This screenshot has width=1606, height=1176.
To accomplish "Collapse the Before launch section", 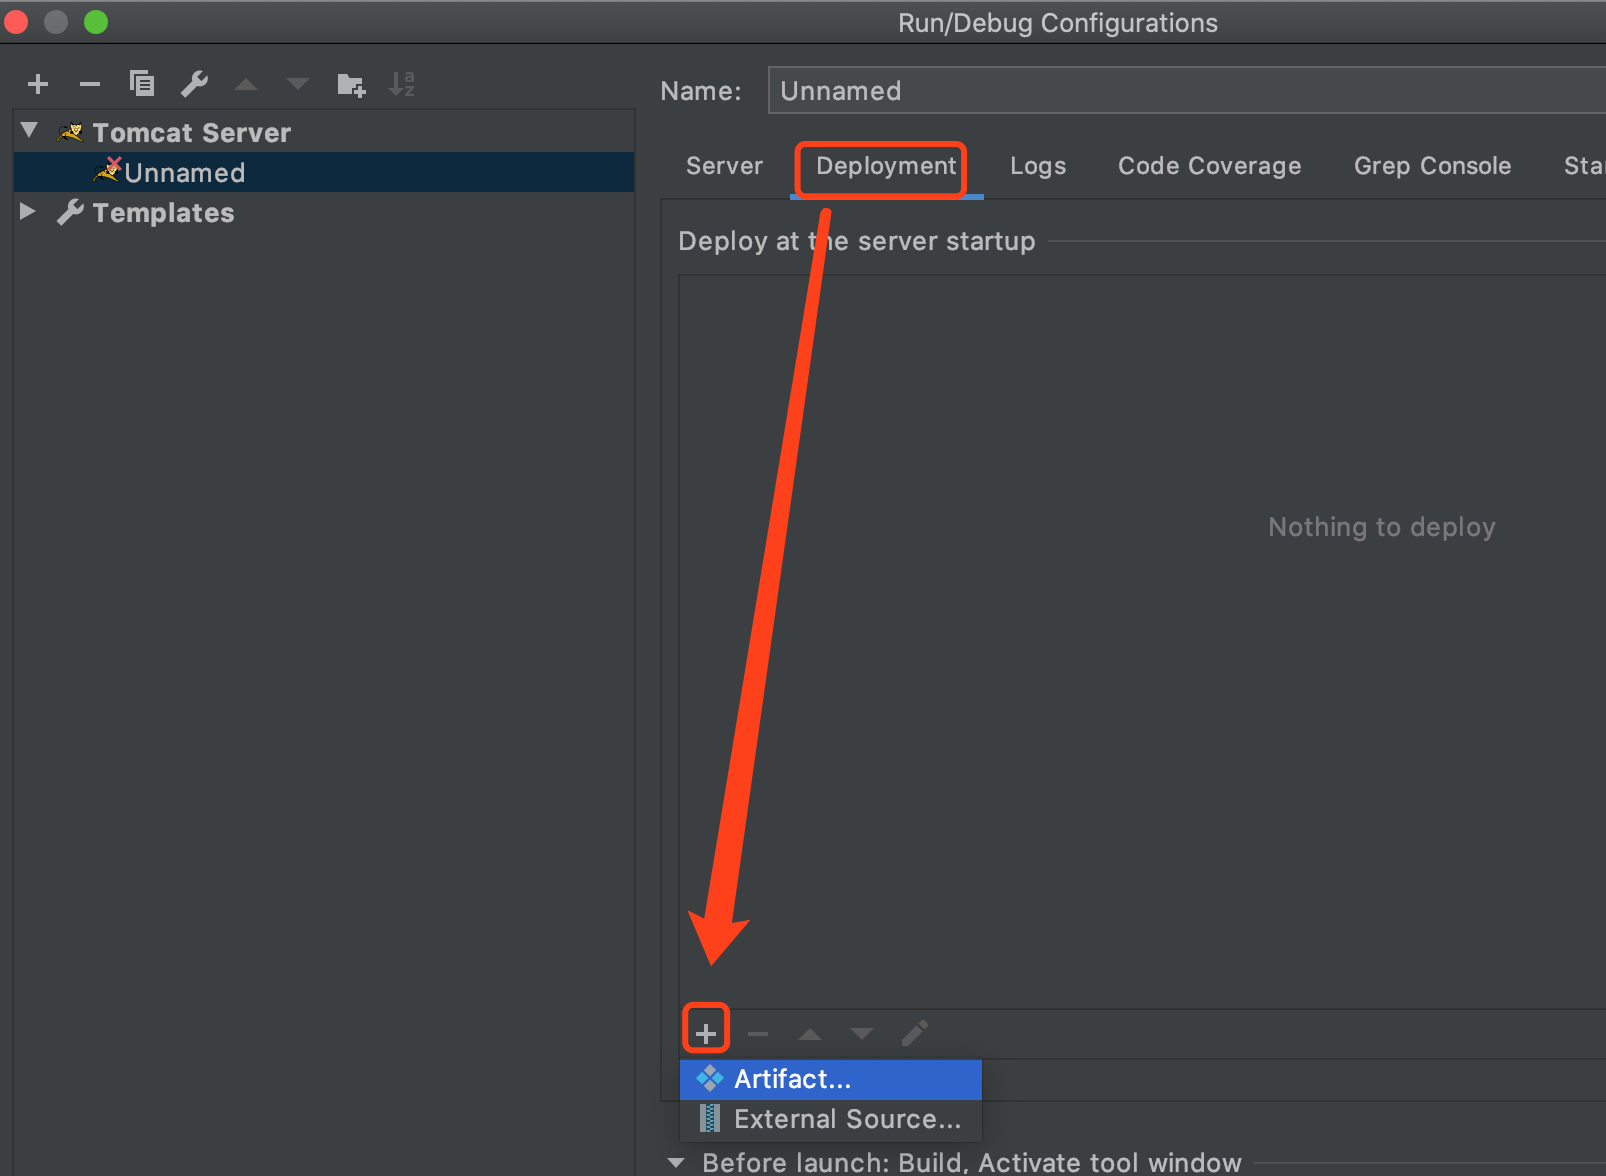I will click(x=676, y=1163).
